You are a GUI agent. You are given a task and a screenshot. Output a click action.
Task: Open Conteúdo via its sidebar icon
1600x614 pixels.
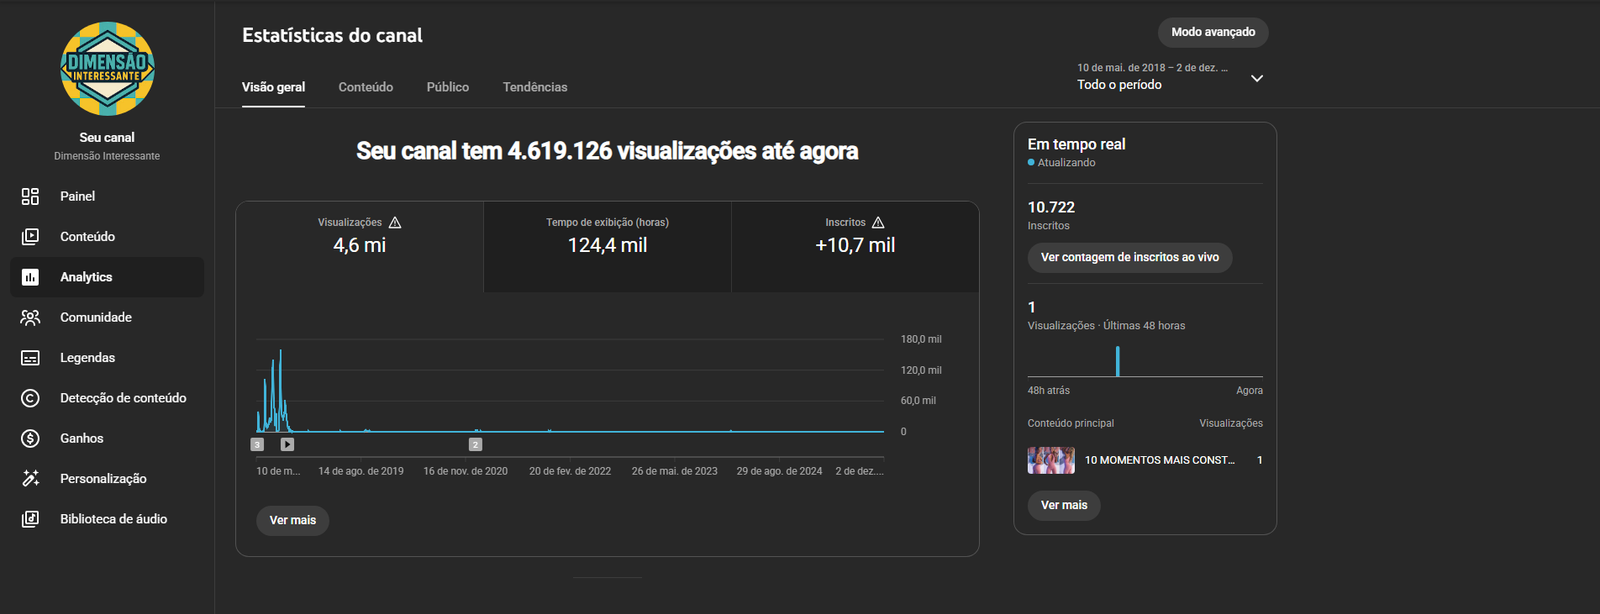click(x=30, y=237)
